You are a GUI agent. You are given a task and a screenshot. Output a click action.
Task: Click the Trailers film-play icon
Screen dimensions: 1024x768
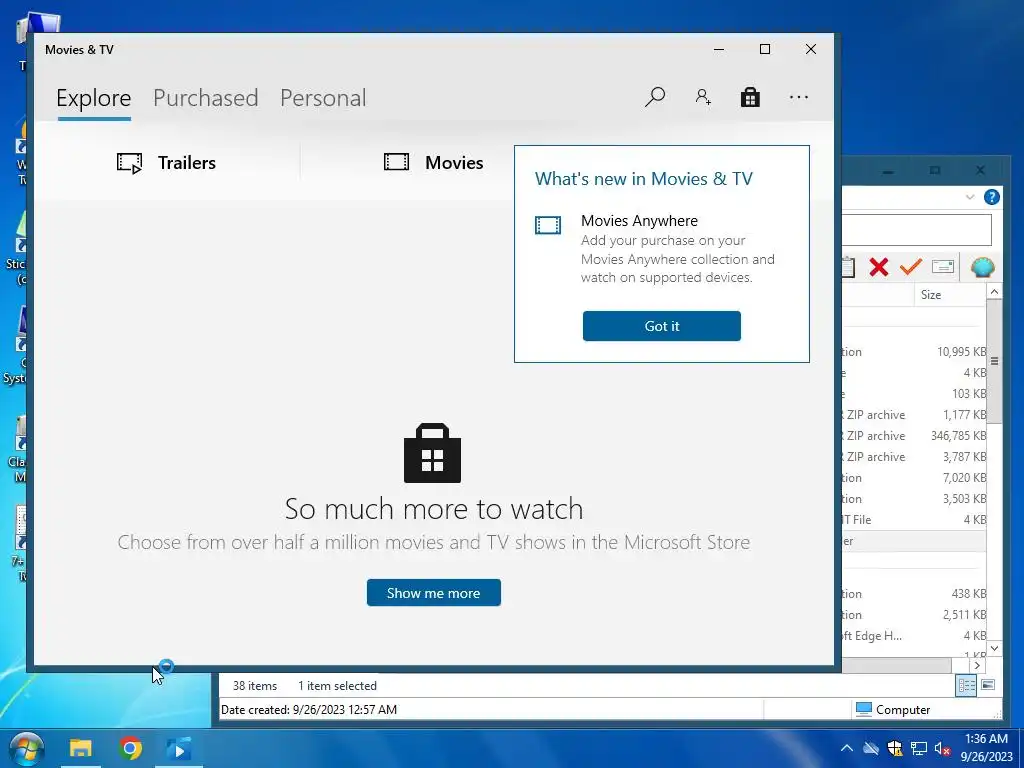tap(129, 163)
